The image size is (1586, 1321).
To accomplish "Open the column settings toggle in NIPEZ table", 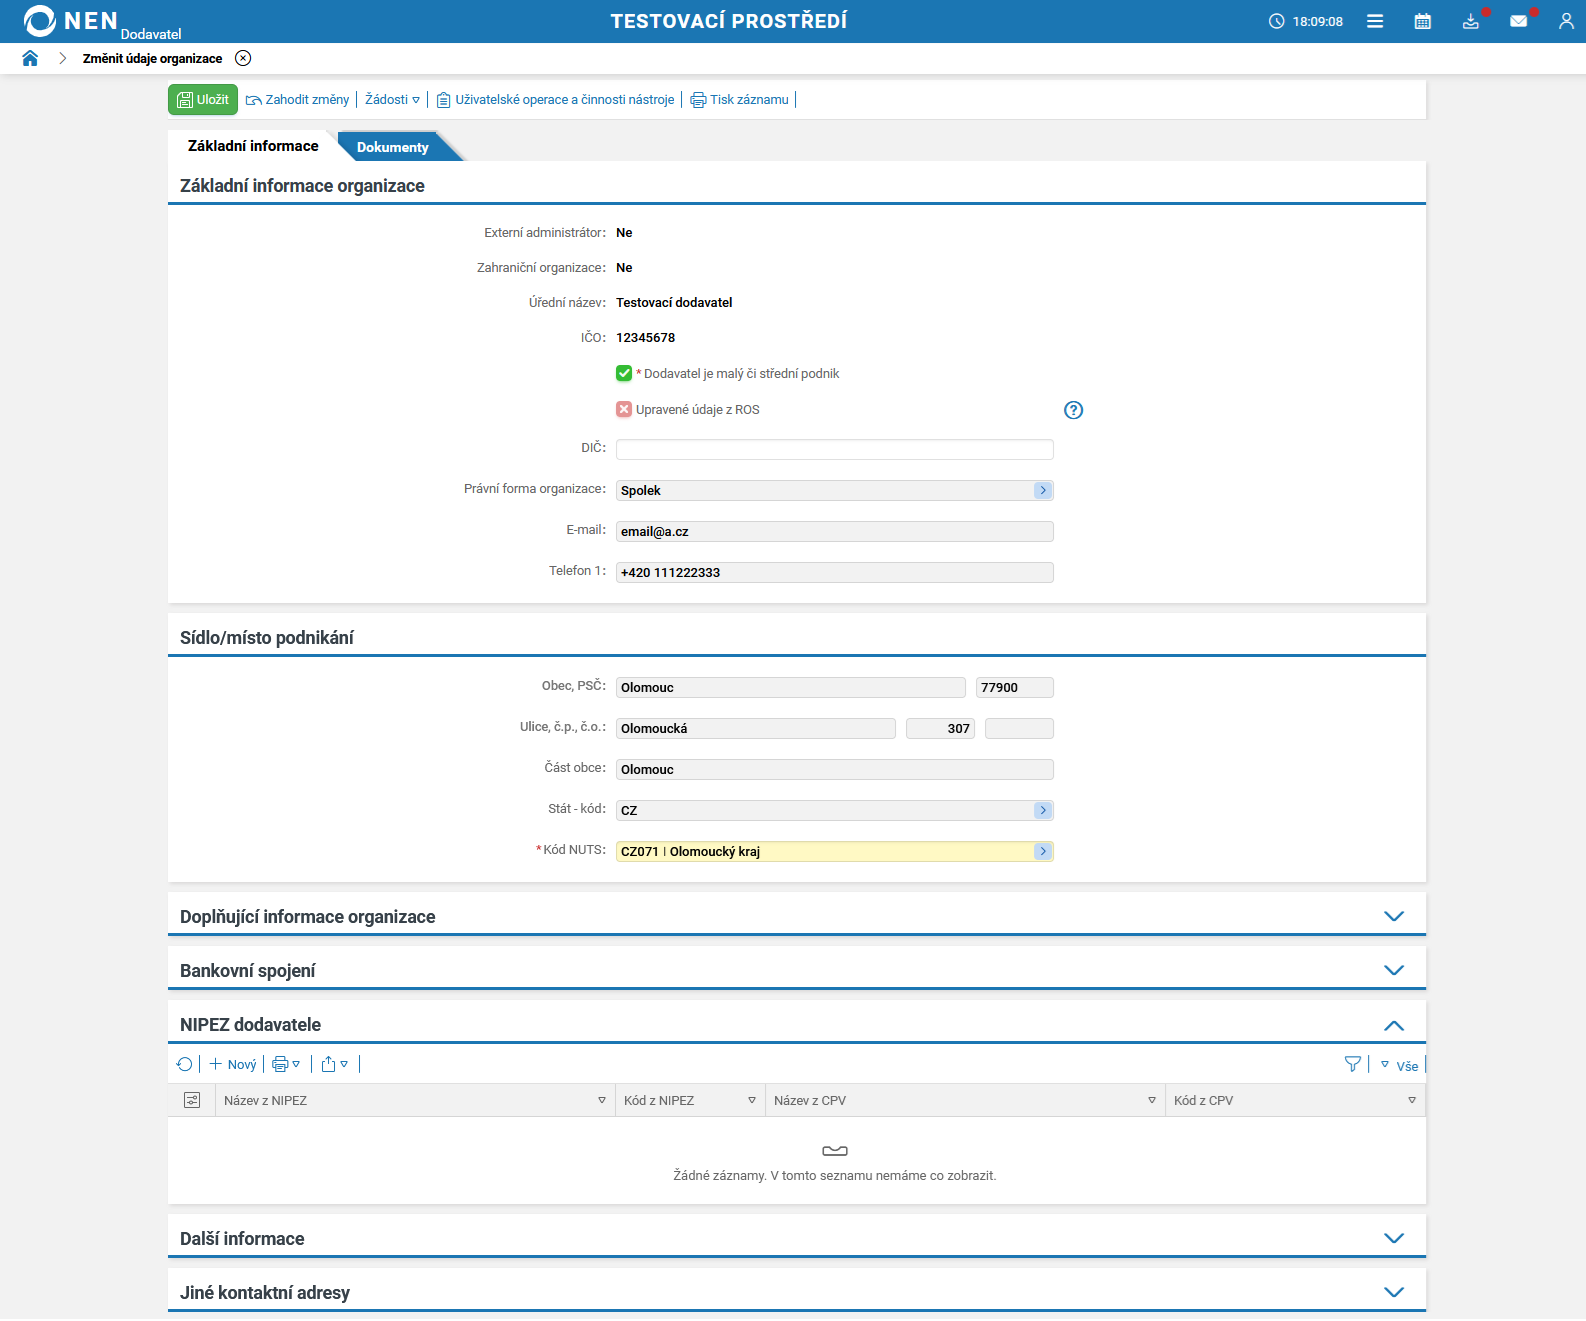I will pyautogui.click(x=192, y=1100).
